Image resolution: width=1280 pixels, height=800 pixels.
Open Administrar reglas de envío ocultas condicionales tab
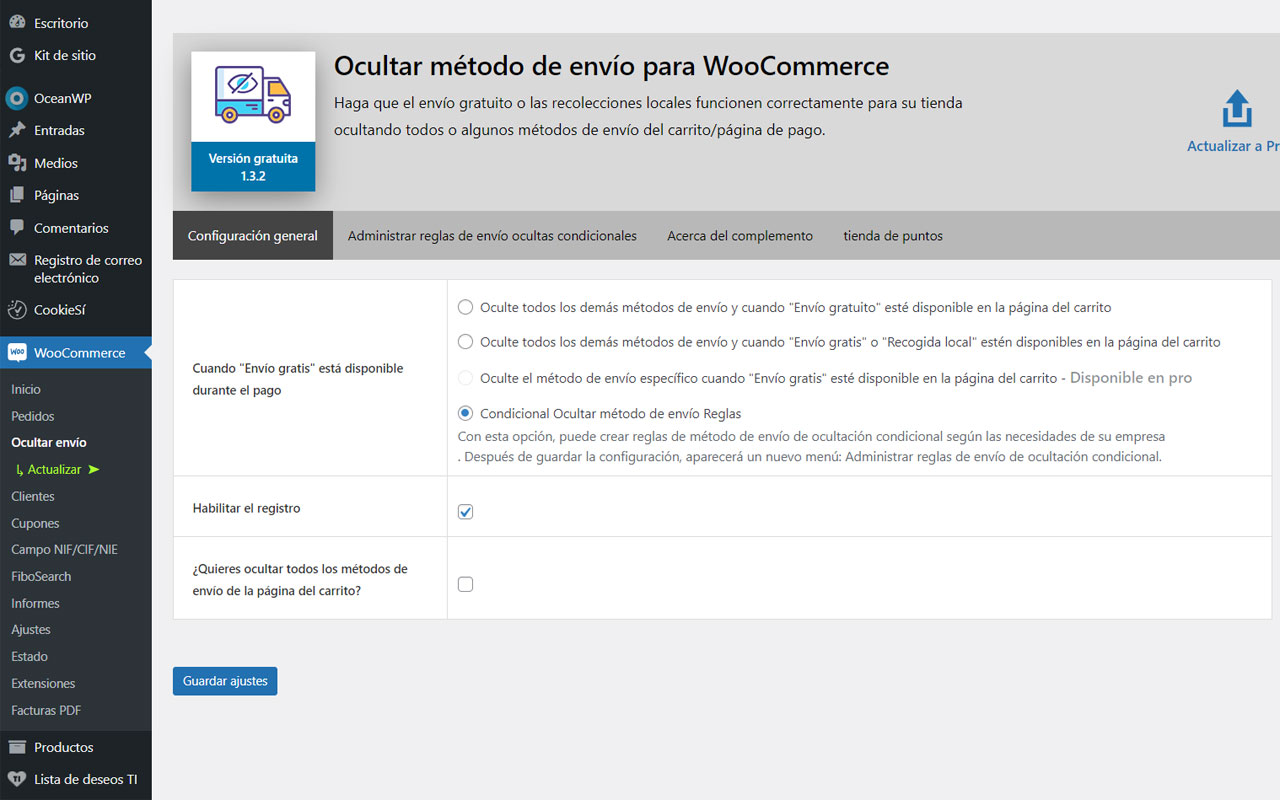(492, 236)
